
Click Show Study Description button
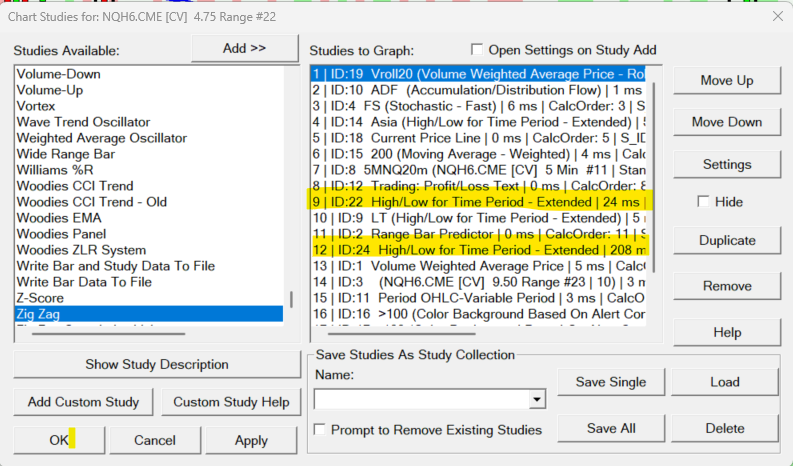point(157,364)
